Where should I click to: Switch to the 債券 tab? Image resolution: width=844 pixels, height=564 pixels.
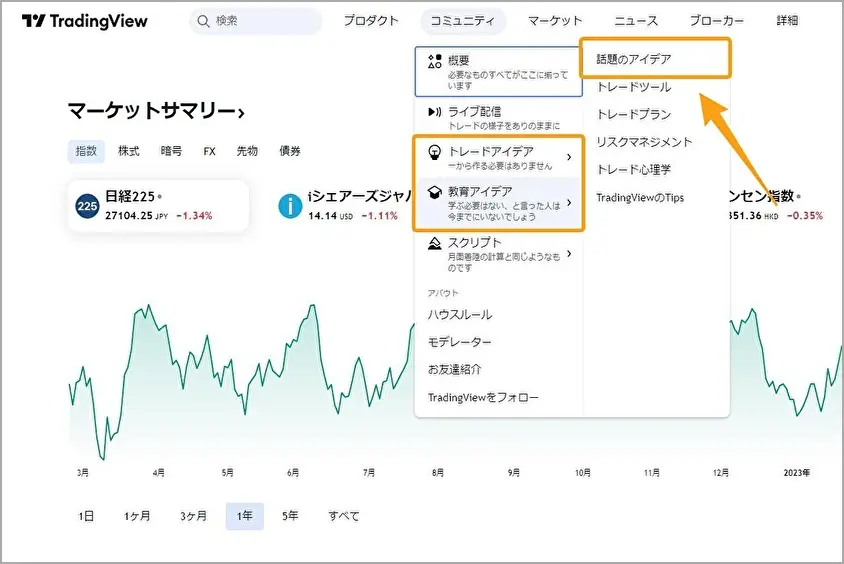click(290, 151)
